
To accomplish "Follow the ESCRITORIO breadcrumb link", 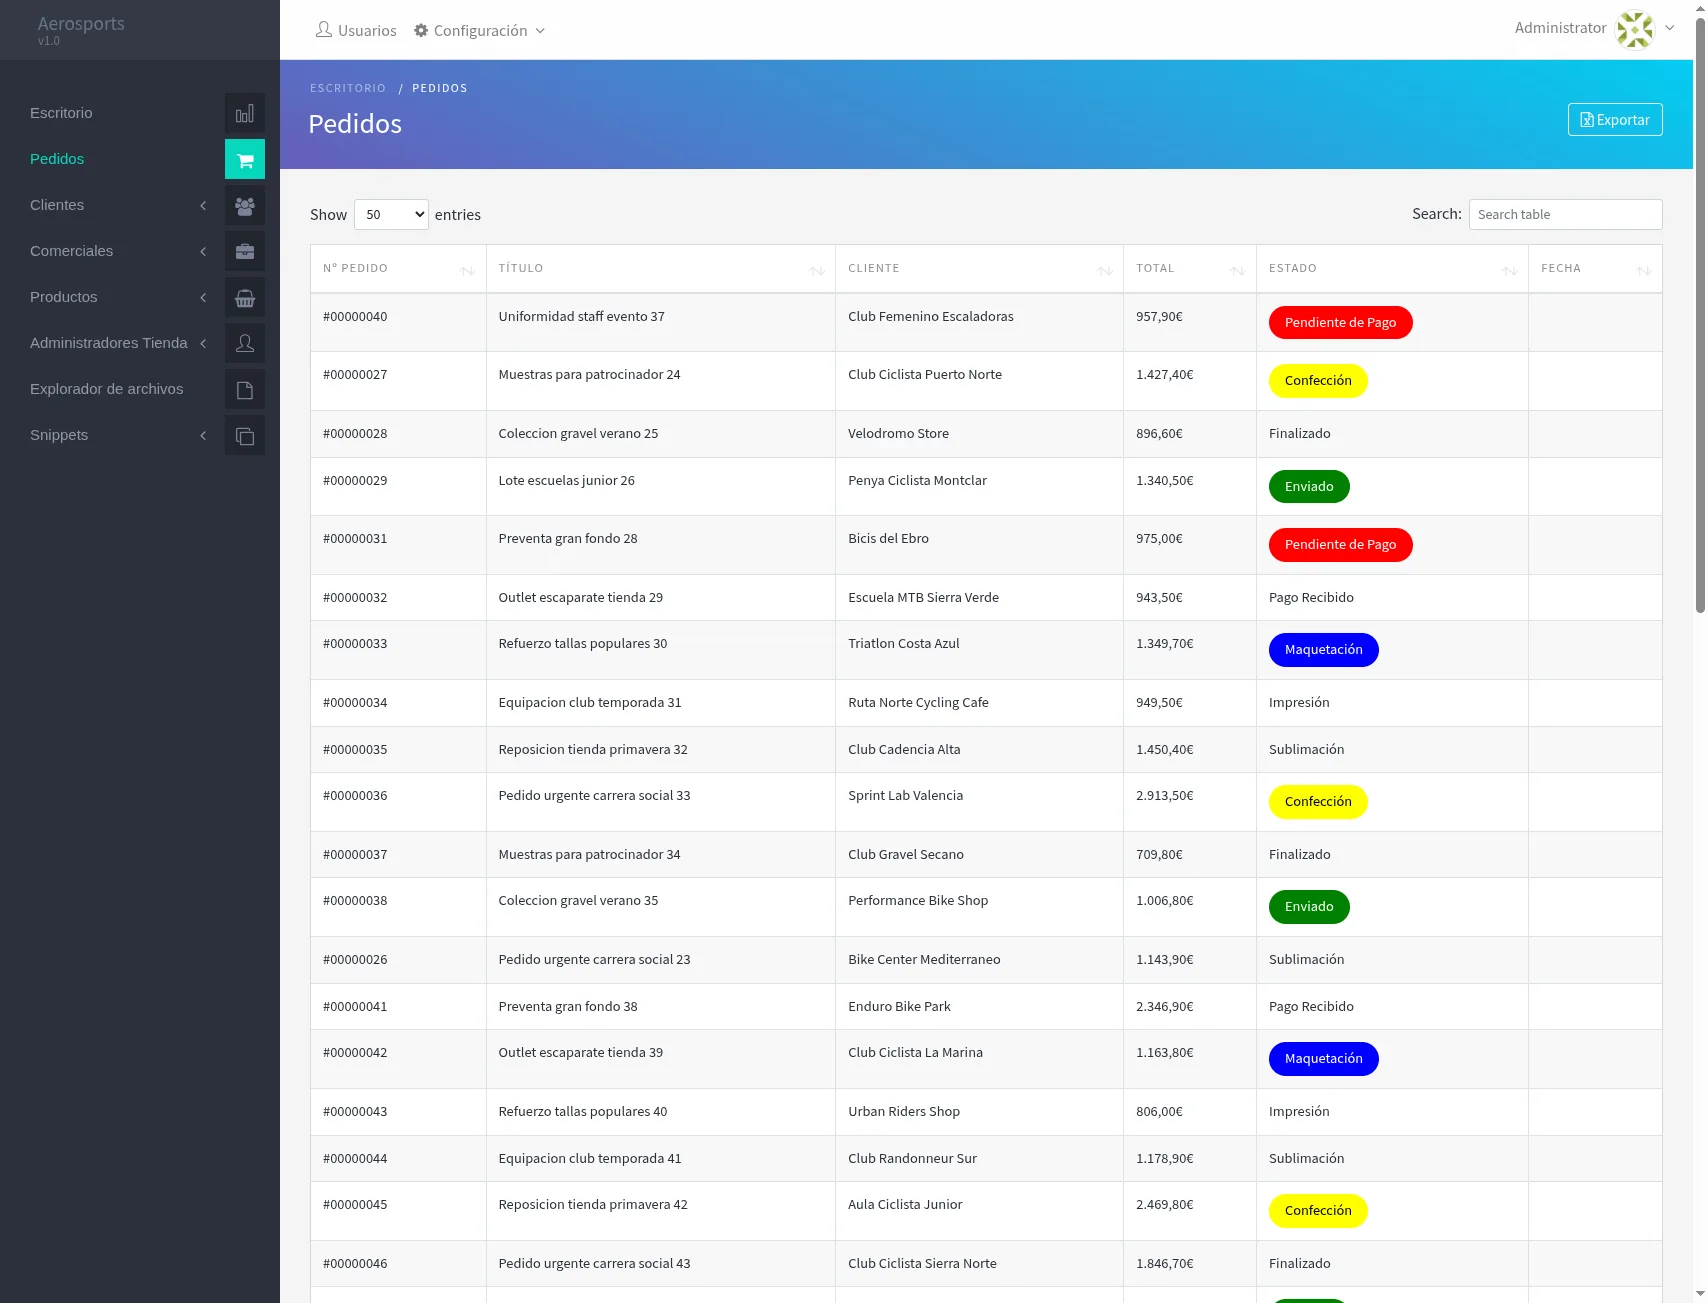I will (348, 88).
